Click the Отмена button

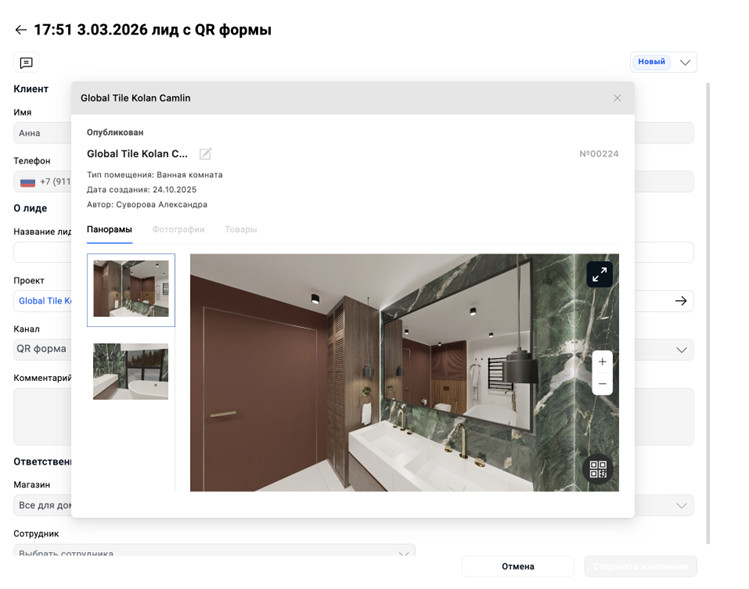518,567
